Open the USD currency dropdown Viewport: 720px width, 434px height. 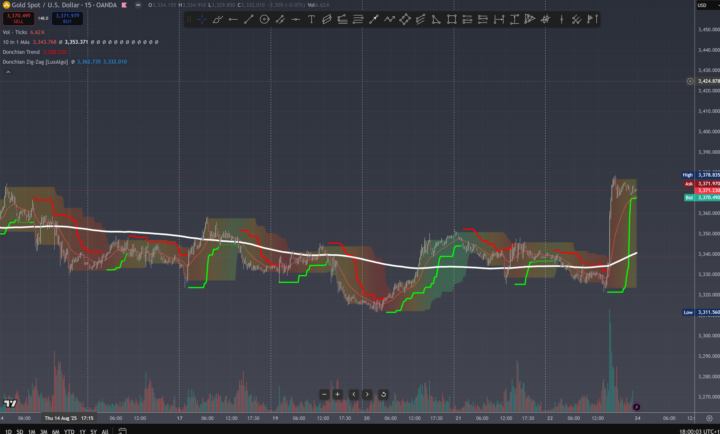pos(708,5)
